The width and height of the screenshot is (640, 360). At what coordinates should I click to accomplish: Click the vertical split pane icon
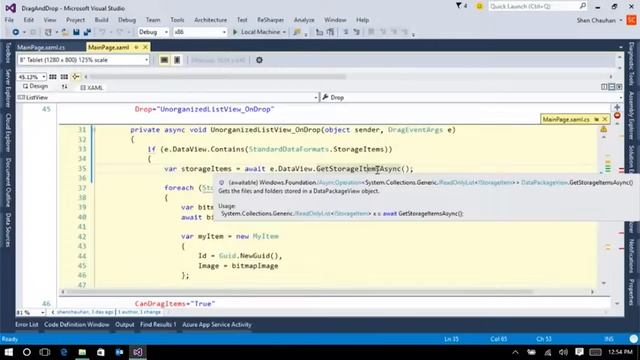[x=604, y=87]
